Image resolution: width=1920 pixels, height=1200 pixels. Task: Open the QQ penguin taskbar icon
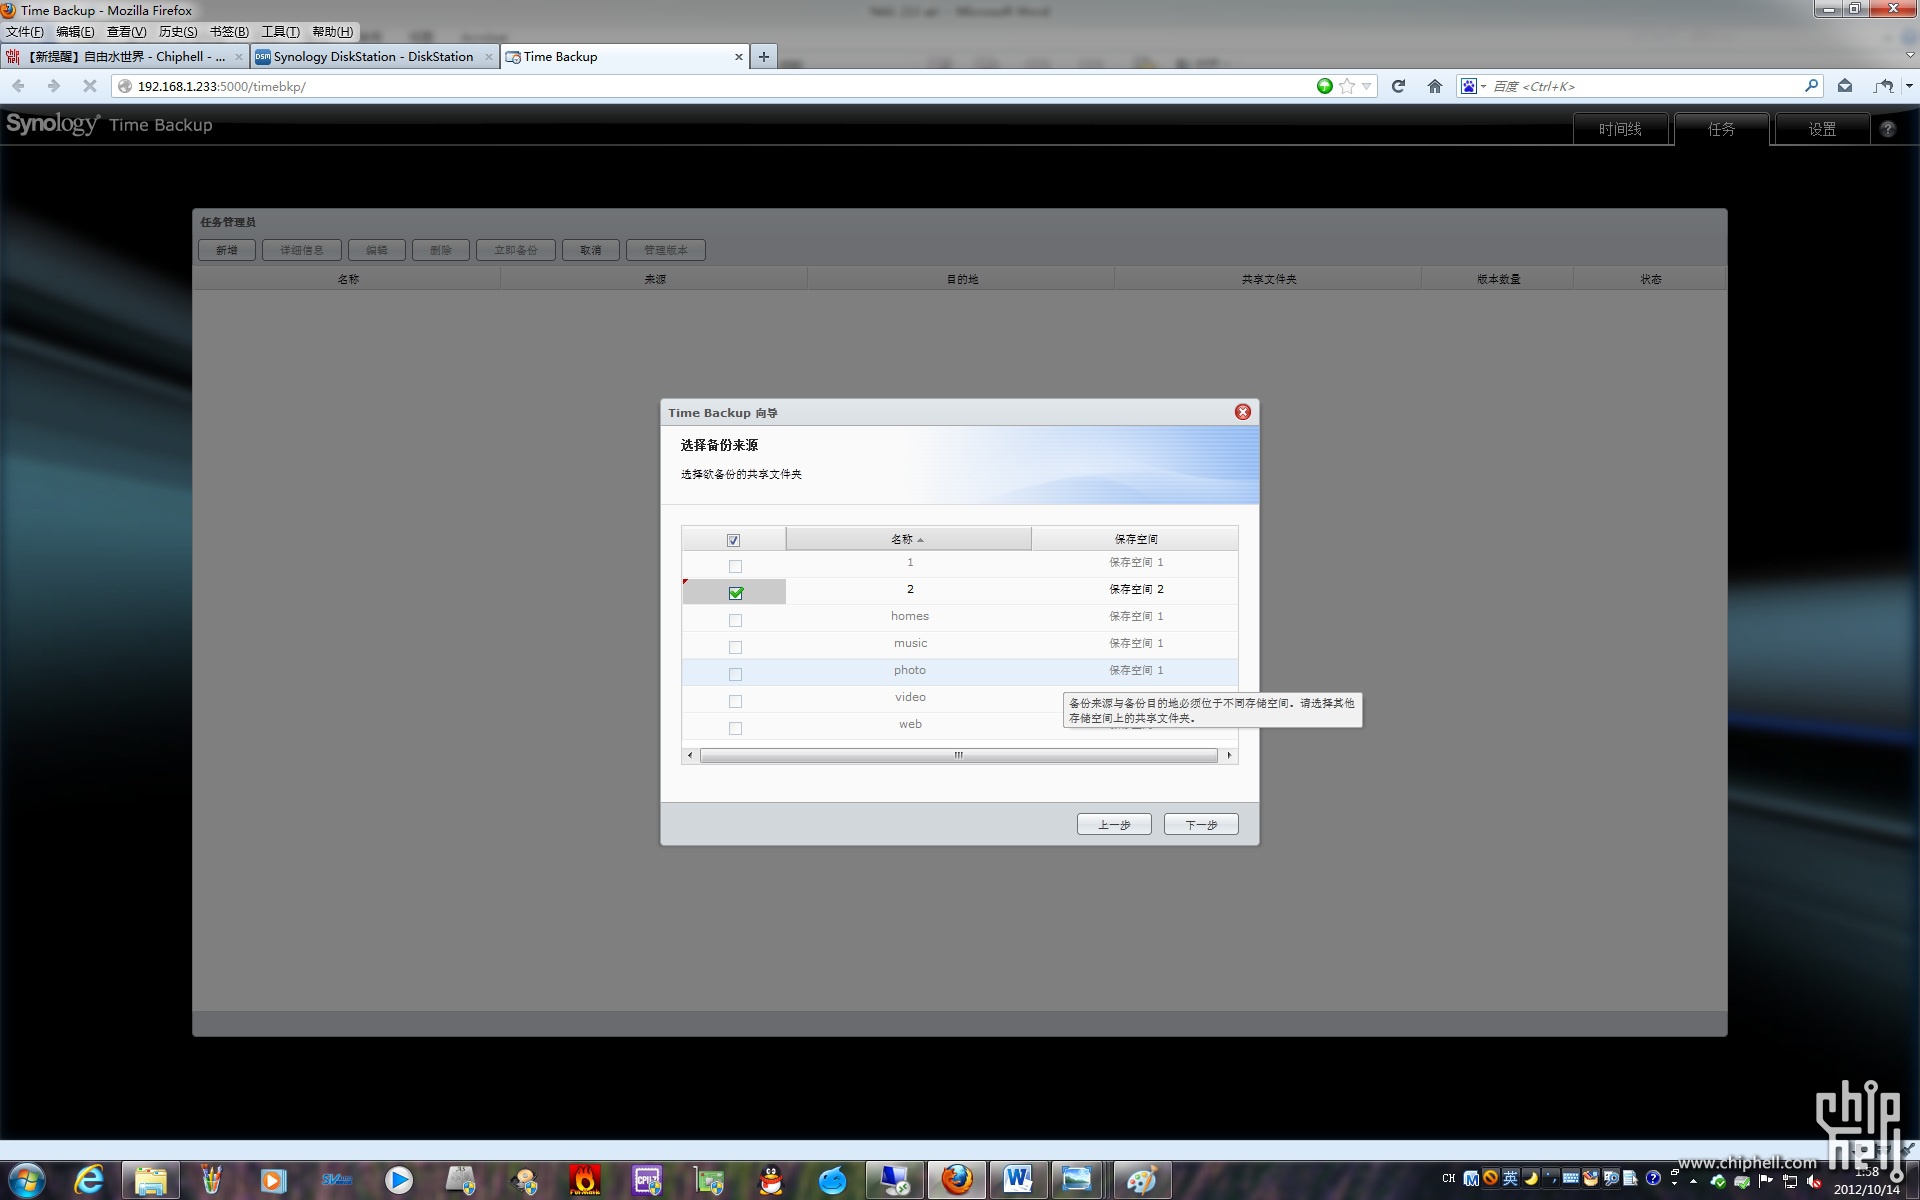click(771, 1180)
